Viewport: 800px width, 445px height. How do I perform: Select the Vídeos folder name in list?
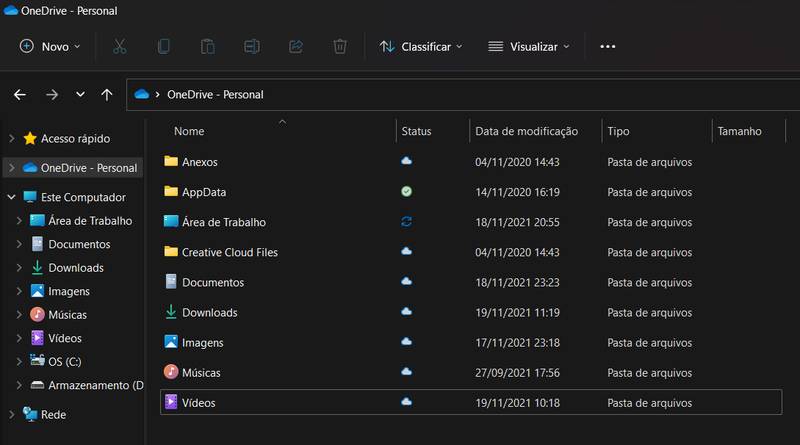coord(198,403)
